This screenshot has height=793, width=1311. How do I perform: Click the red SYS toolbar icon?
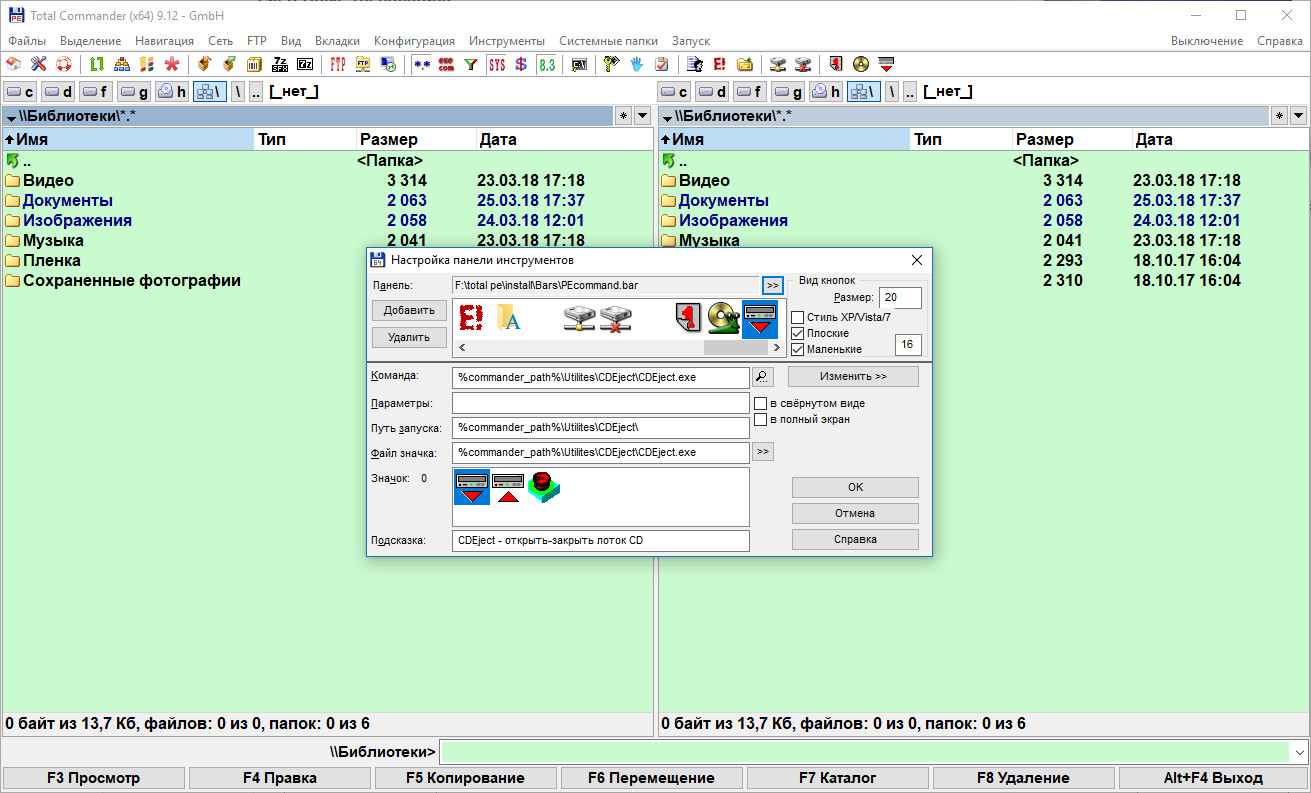[497, 65]
